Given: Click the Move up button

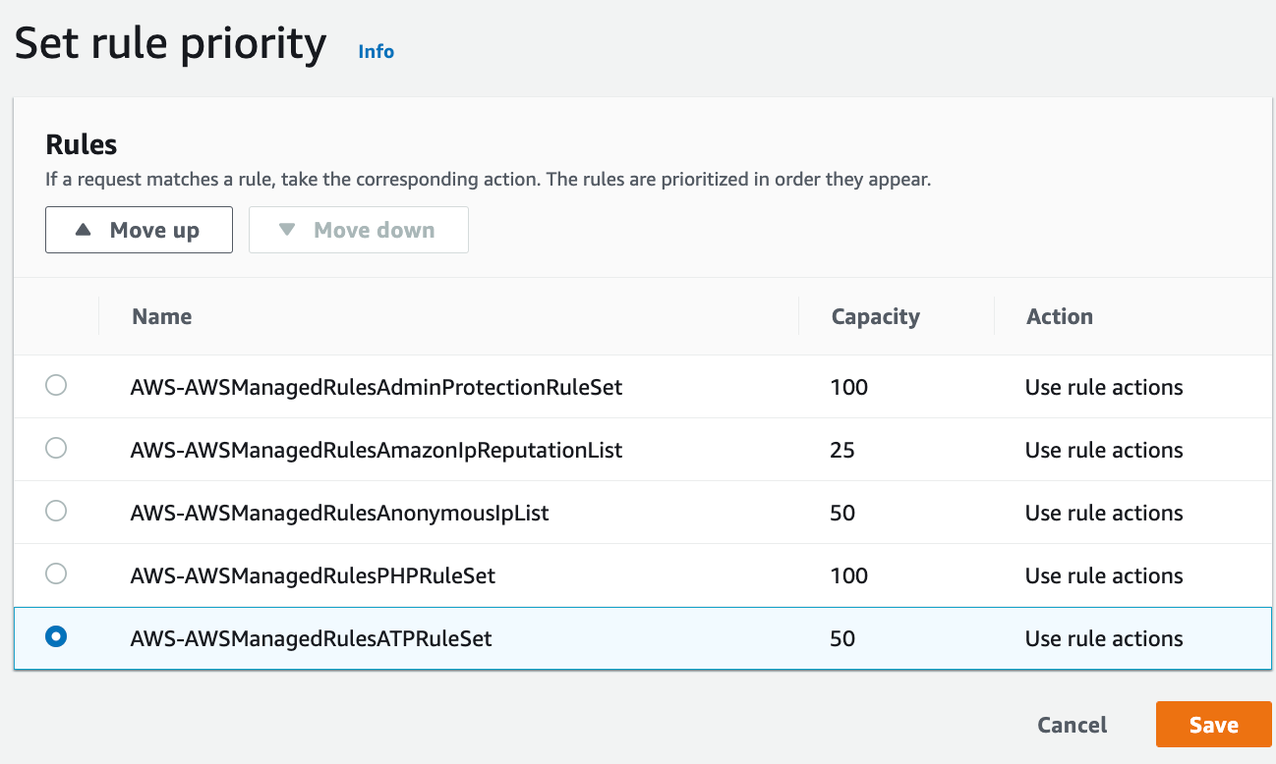Looking at the screenshot, I should click(x=139, y=230).
